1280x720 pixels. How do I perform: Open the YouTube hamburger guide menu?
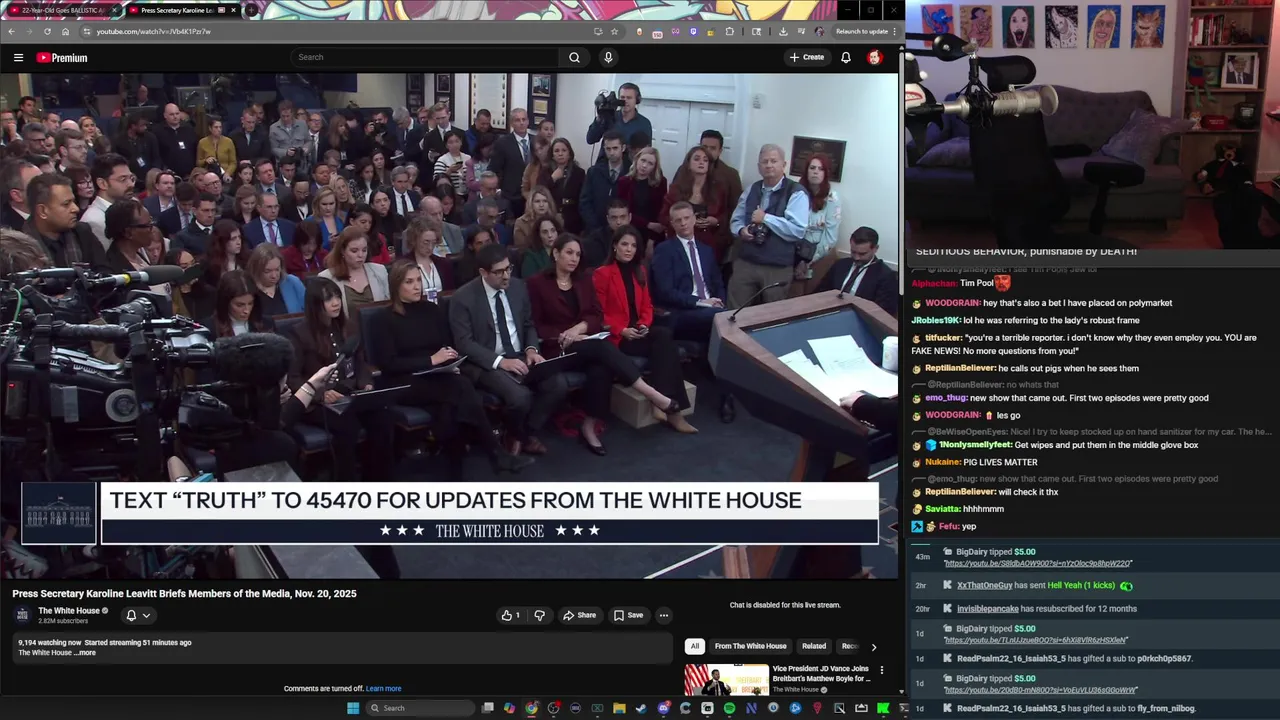[18, 58]
